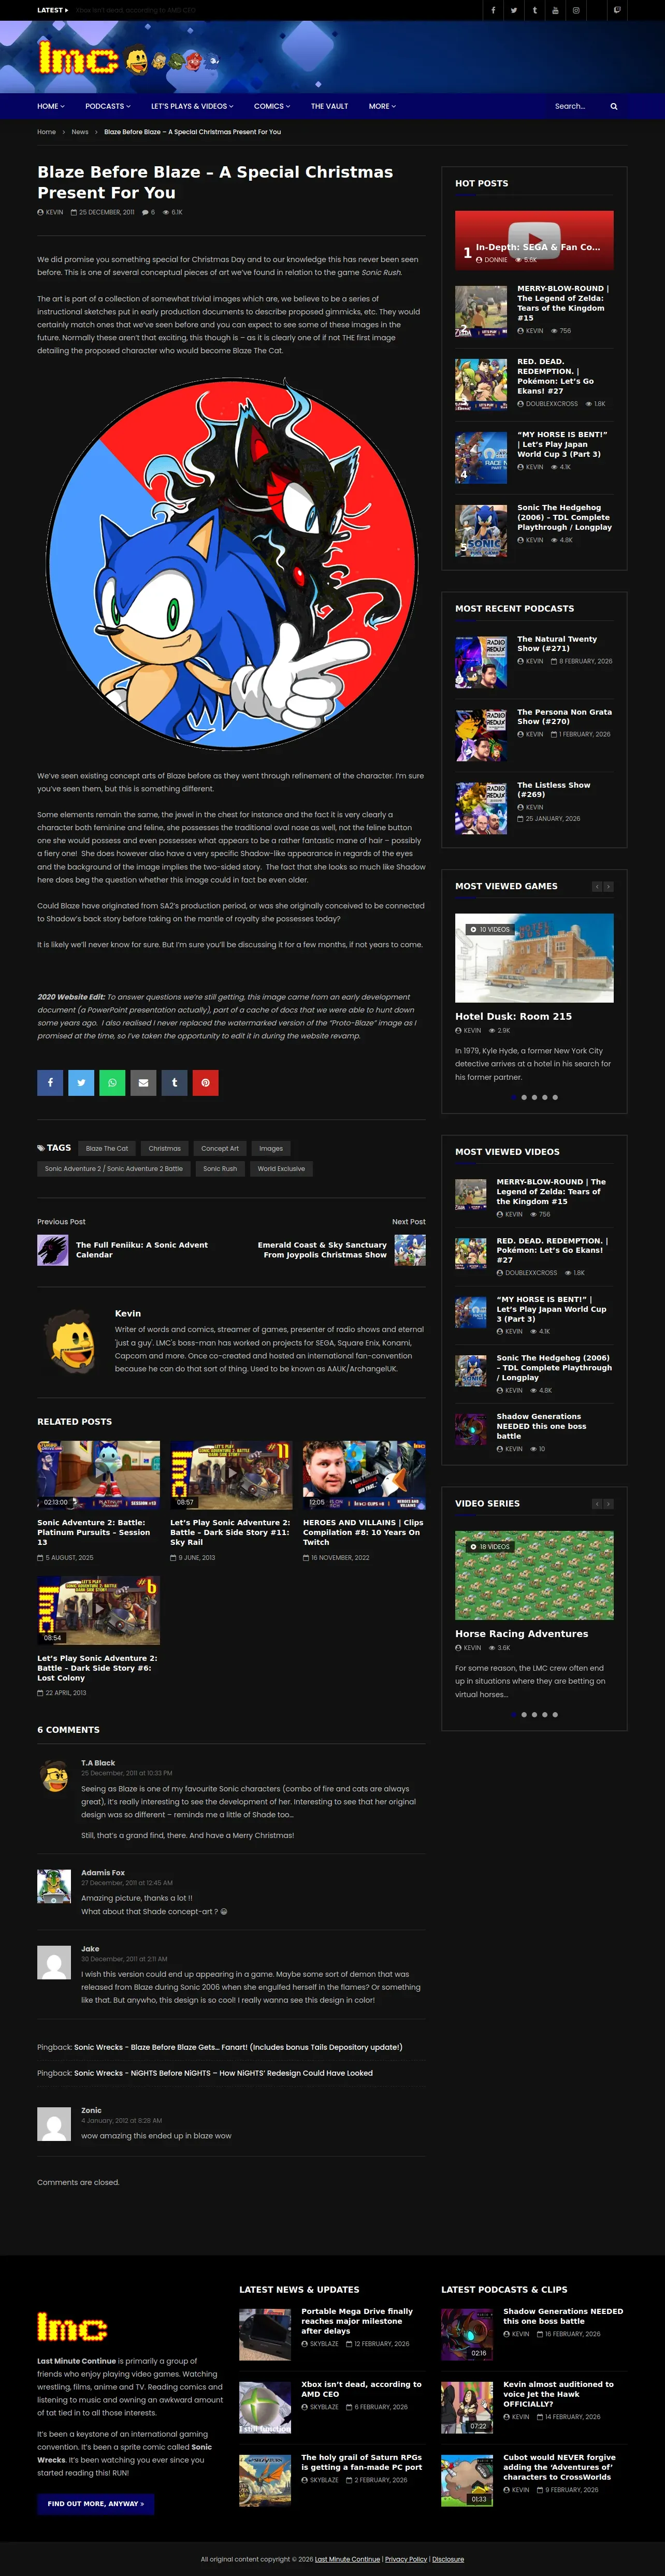Open related post HEROES AND VILLAINS thumbnail
This screenshot has width=665, height=2576.
point(364,1475)
